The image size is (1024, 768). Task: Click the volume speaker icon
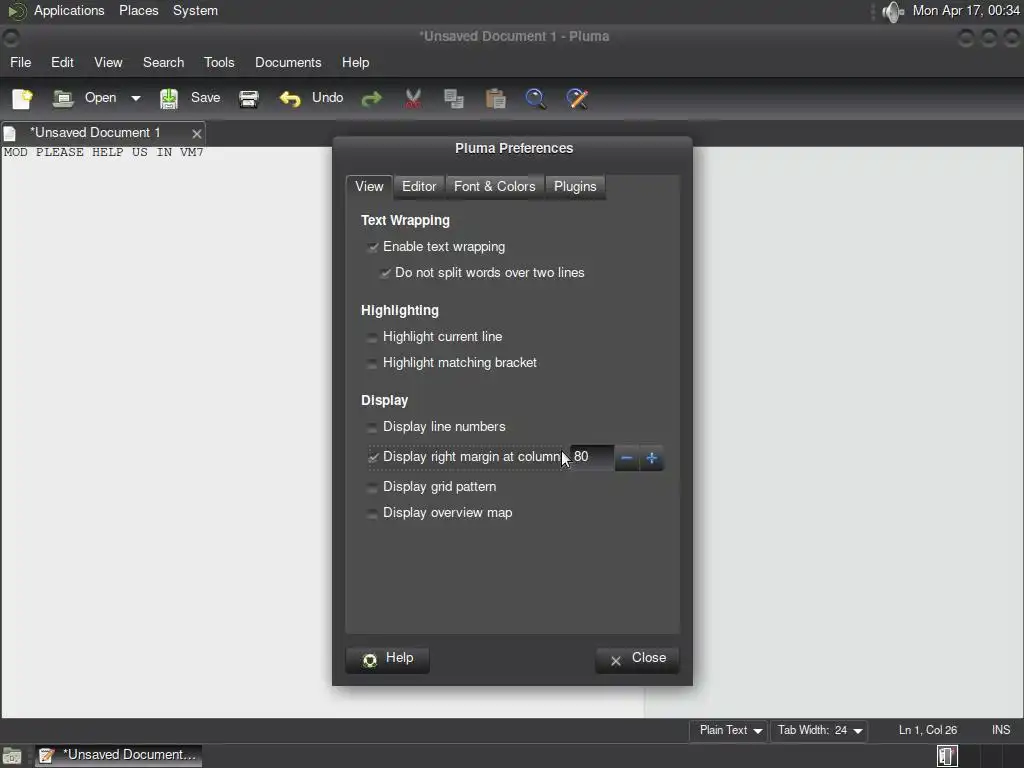pos(892,11)
